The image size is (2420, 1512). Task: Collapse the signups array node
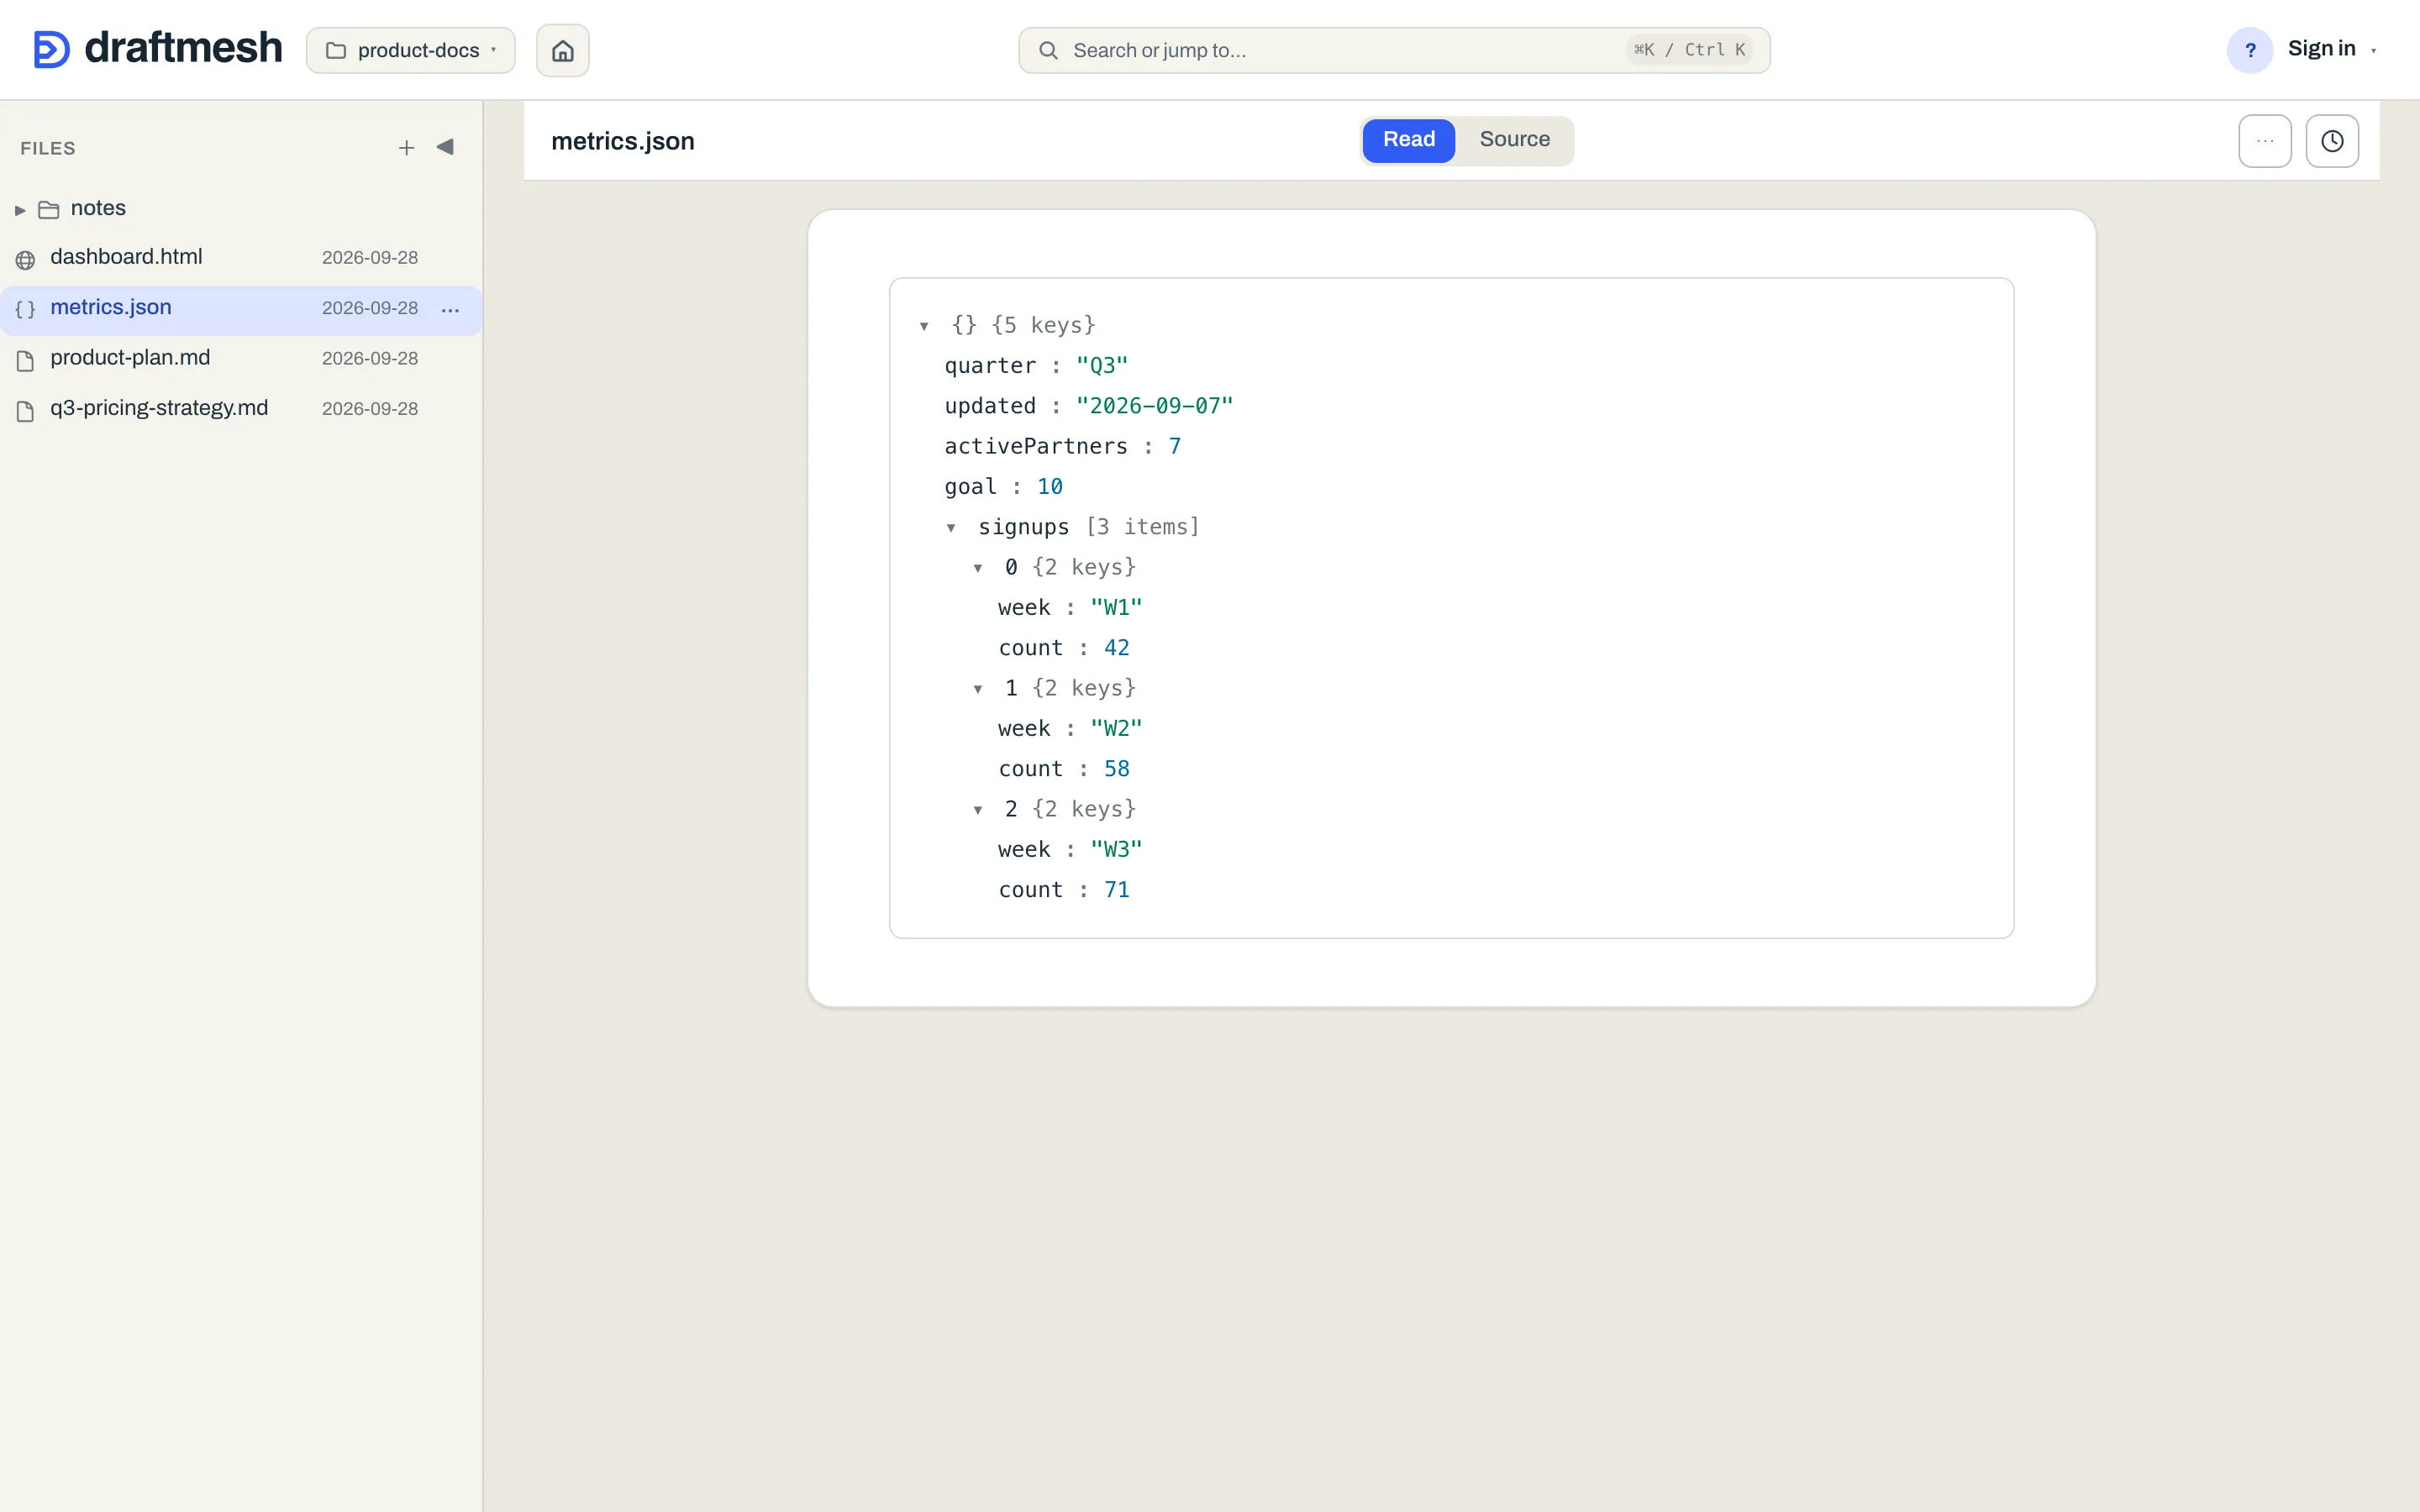click(951, 528)
